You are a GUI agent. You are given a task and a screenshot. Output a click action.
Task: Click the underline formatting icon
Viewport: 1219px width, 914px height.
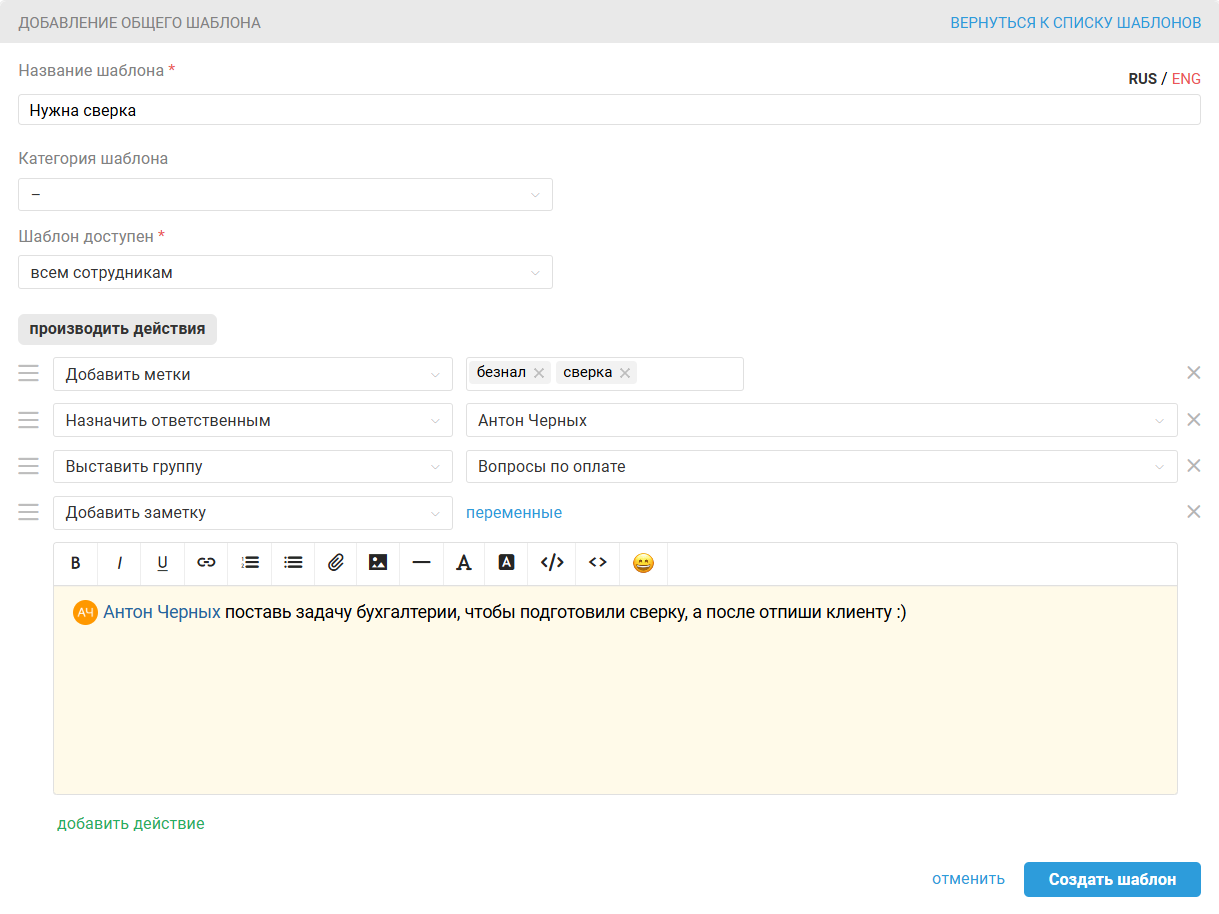point(162,563)
